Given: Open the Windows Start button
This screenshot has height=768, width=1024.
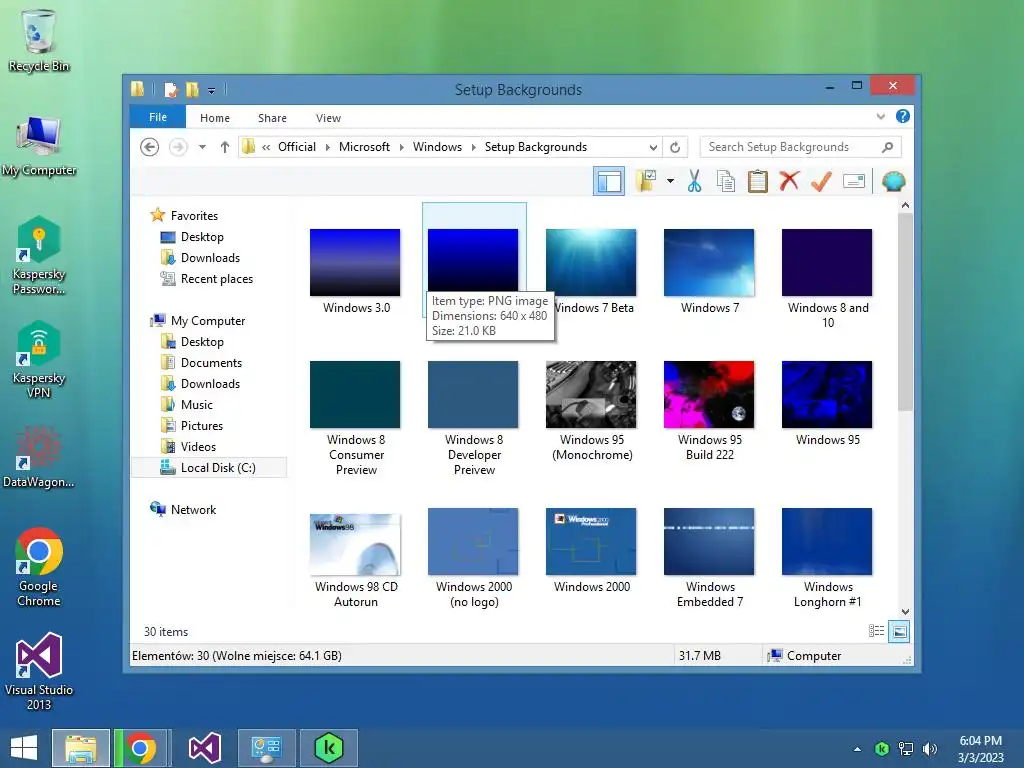Looking at the screenshot, I should 24,748.
